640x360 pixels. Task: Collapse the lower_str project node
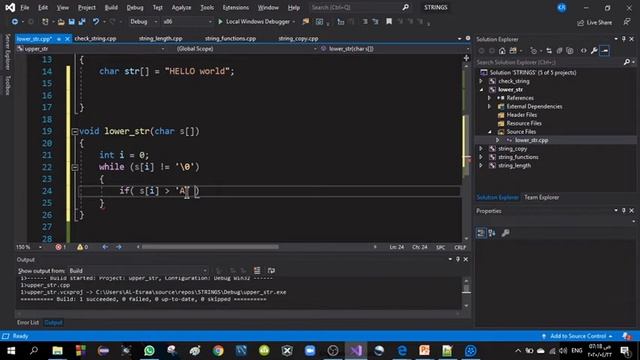(481, 90)
